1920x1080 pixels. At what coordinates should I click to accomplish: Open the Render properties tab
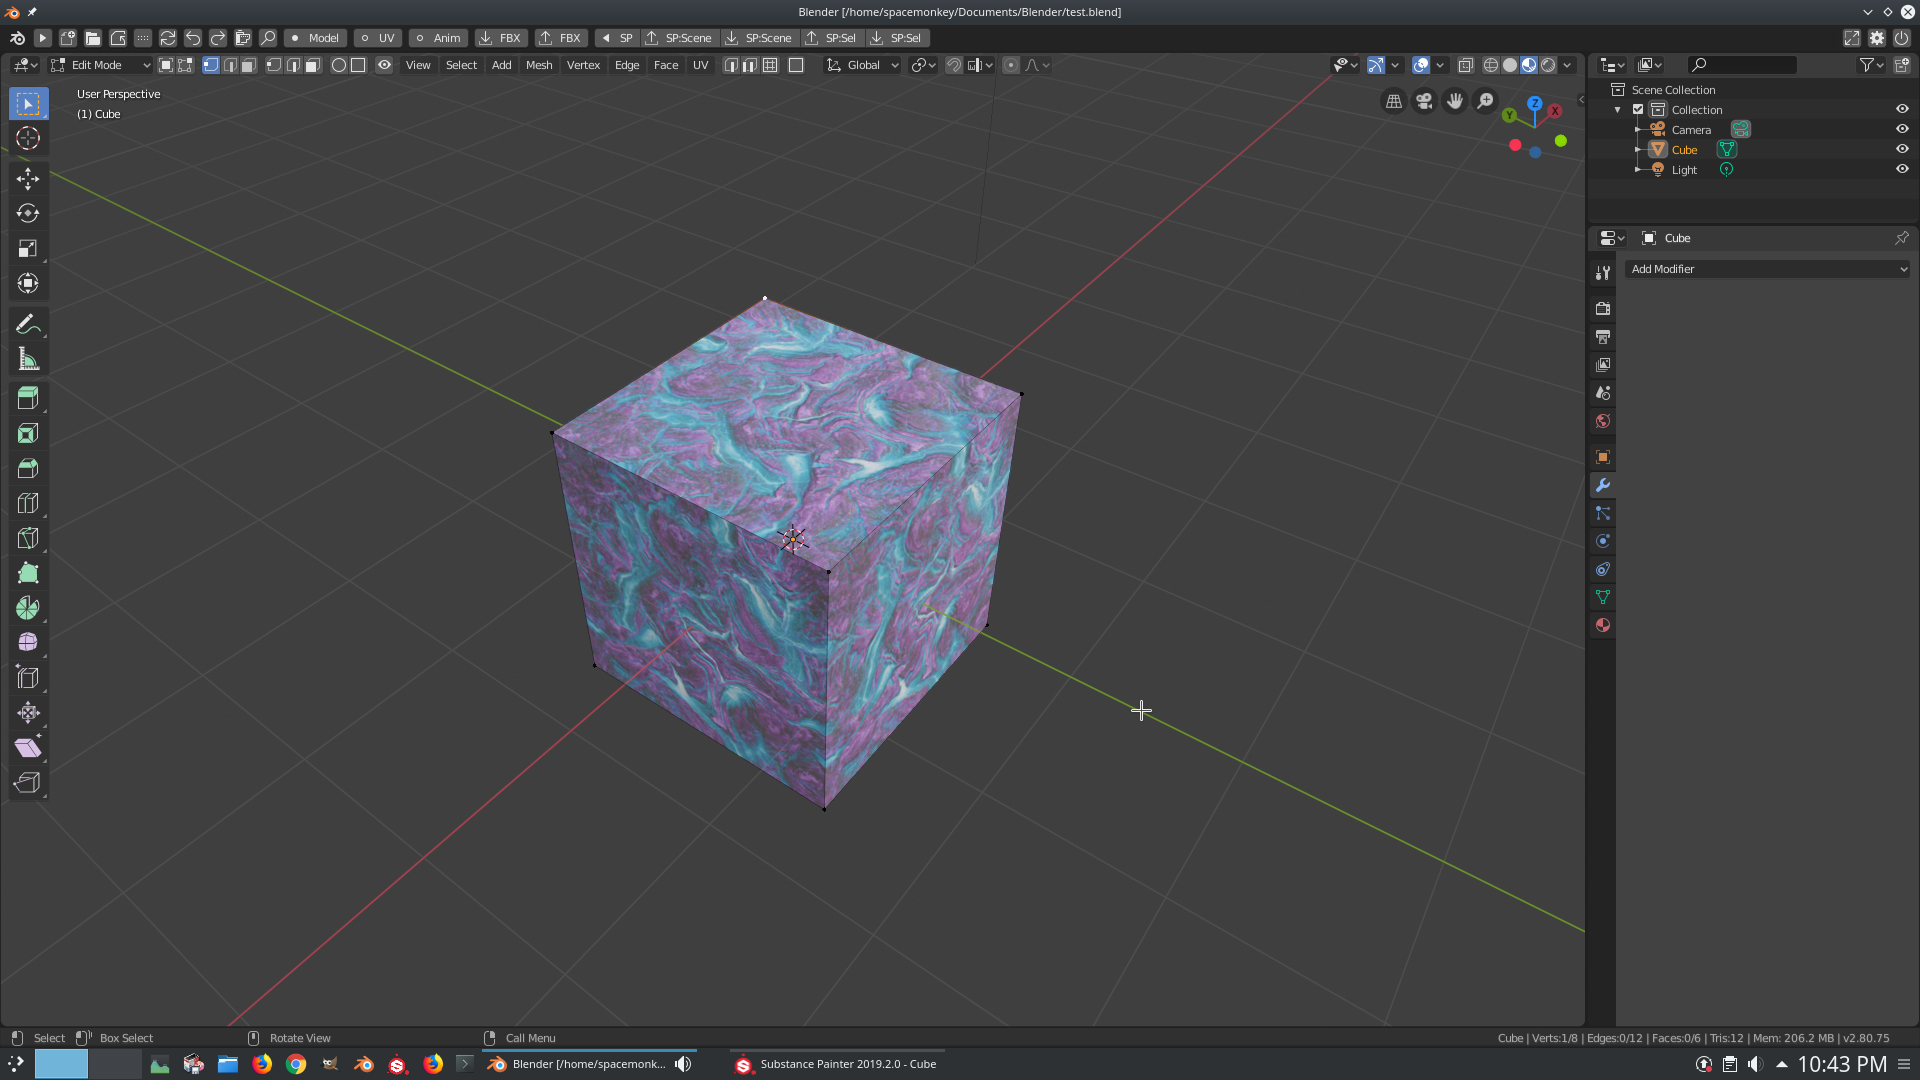(1603, 309)
